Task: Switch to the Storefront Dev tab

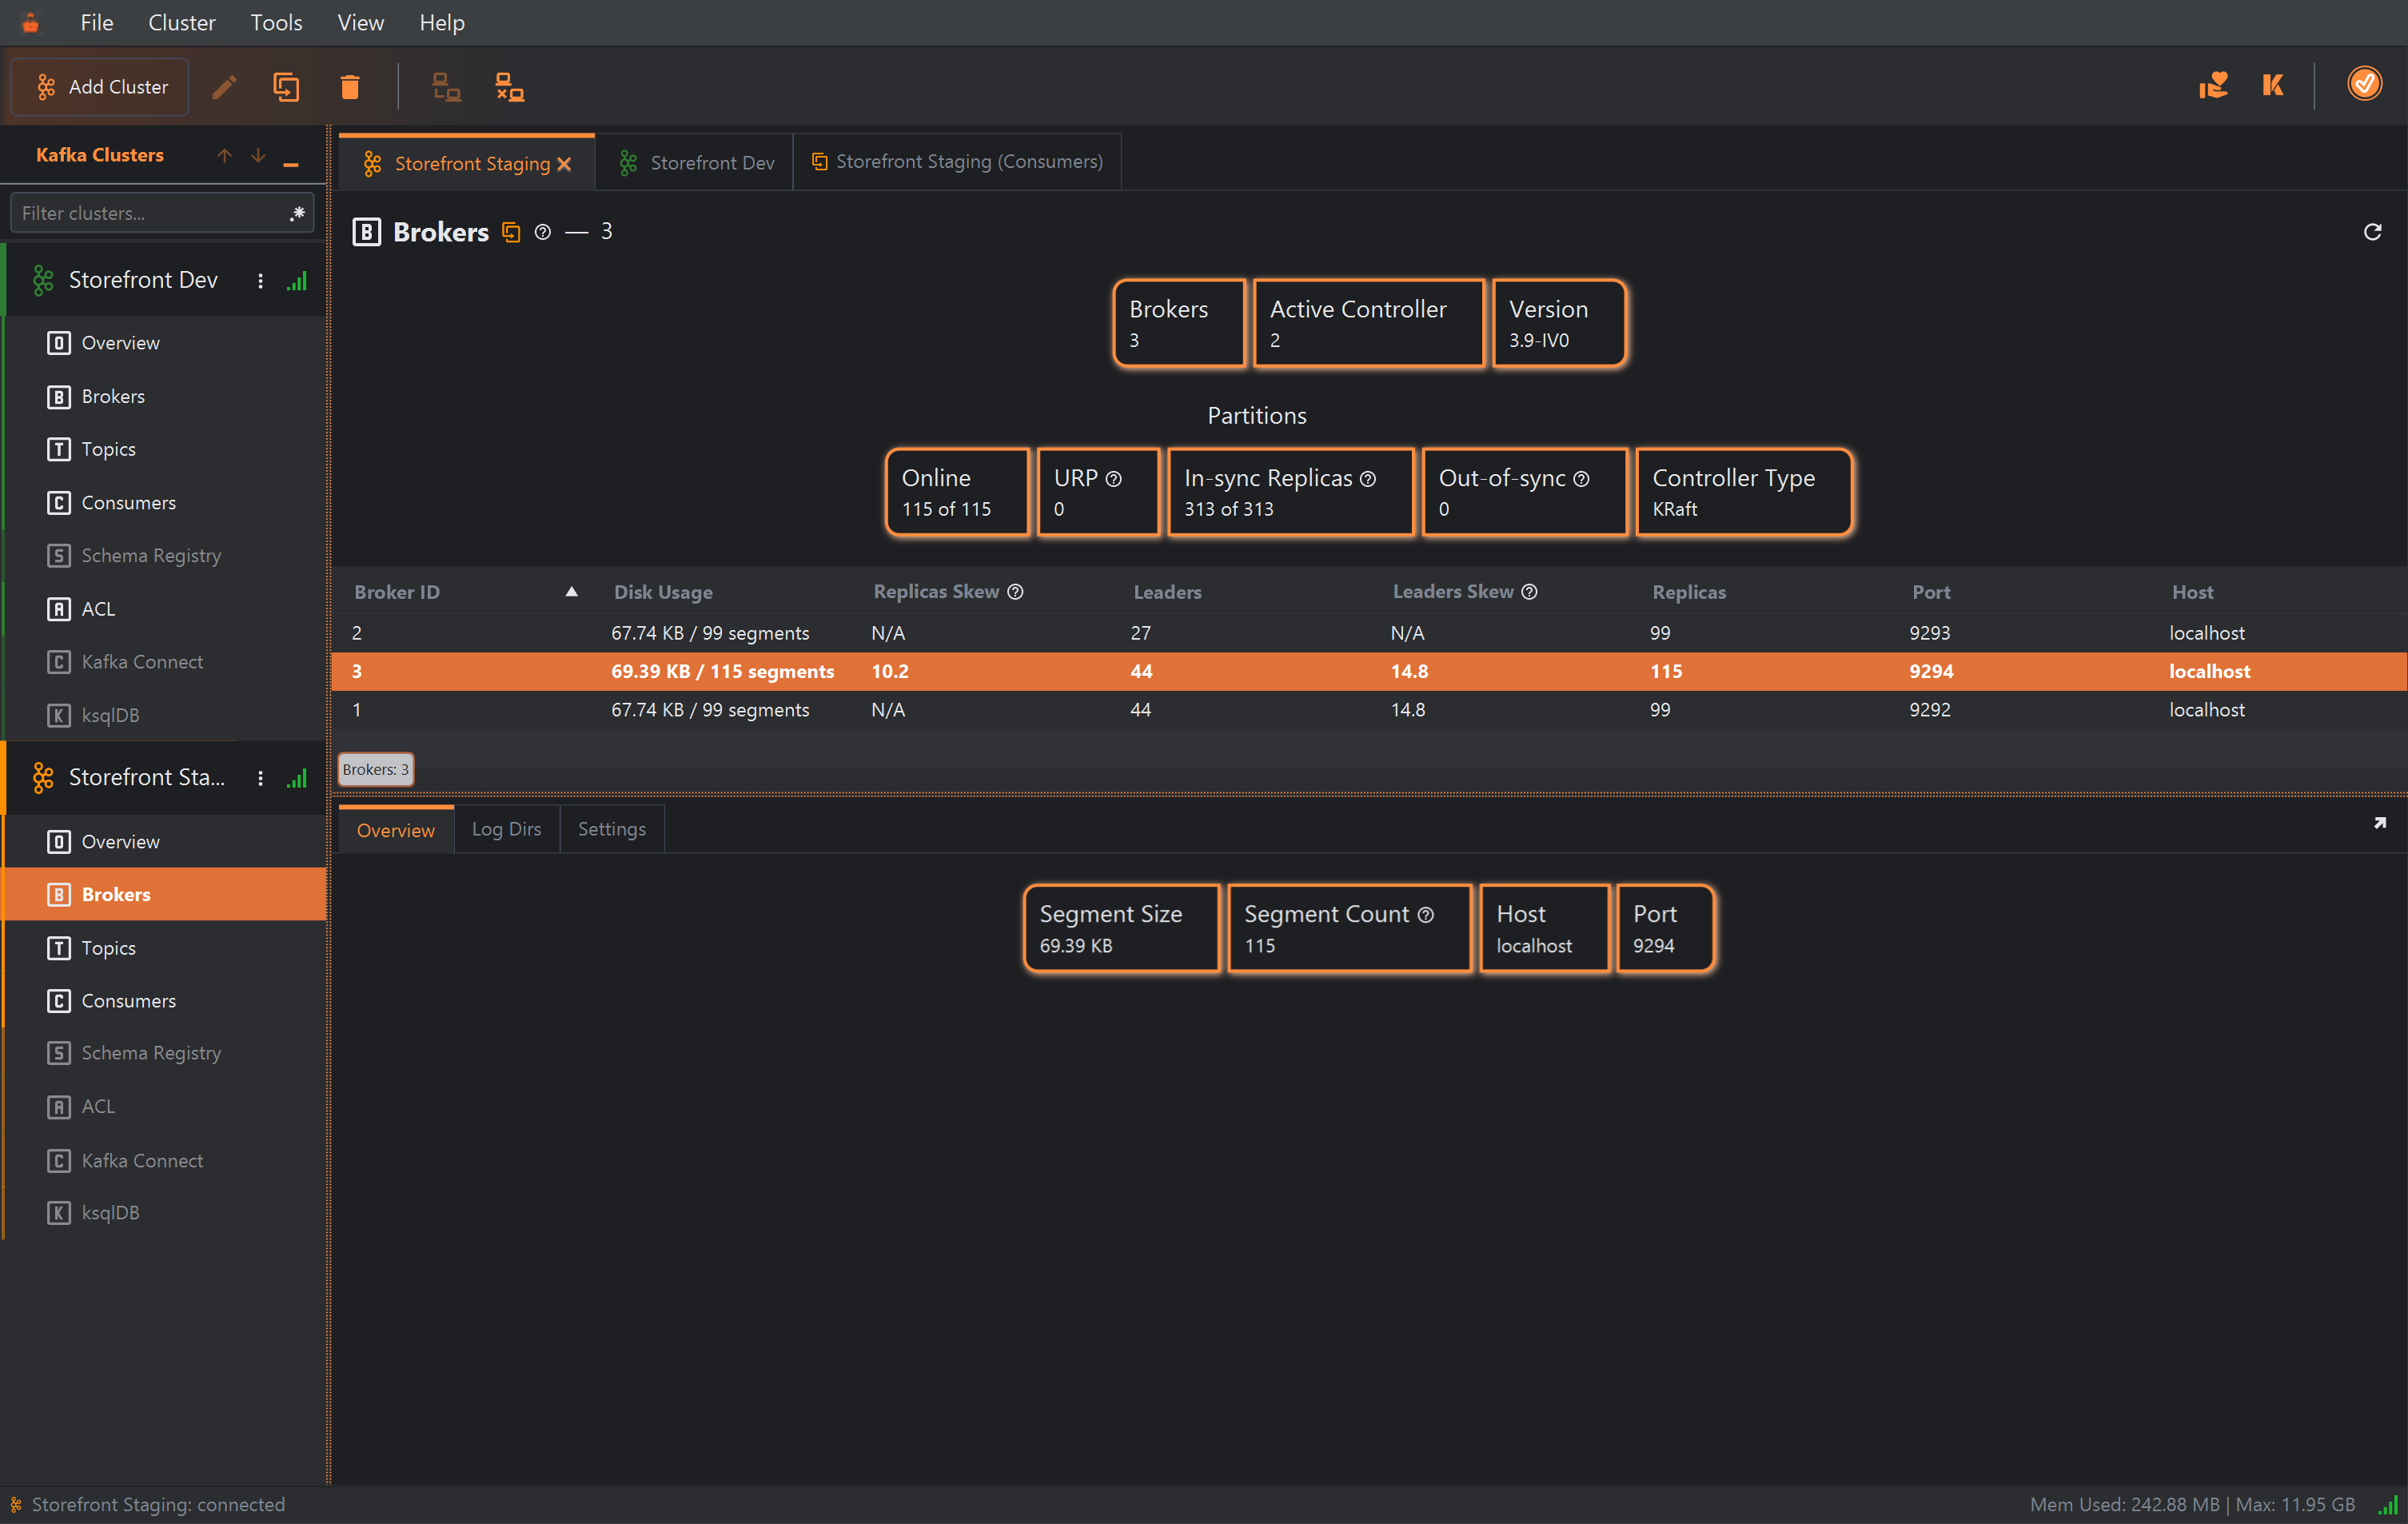Action: click(x=695, y=162)
